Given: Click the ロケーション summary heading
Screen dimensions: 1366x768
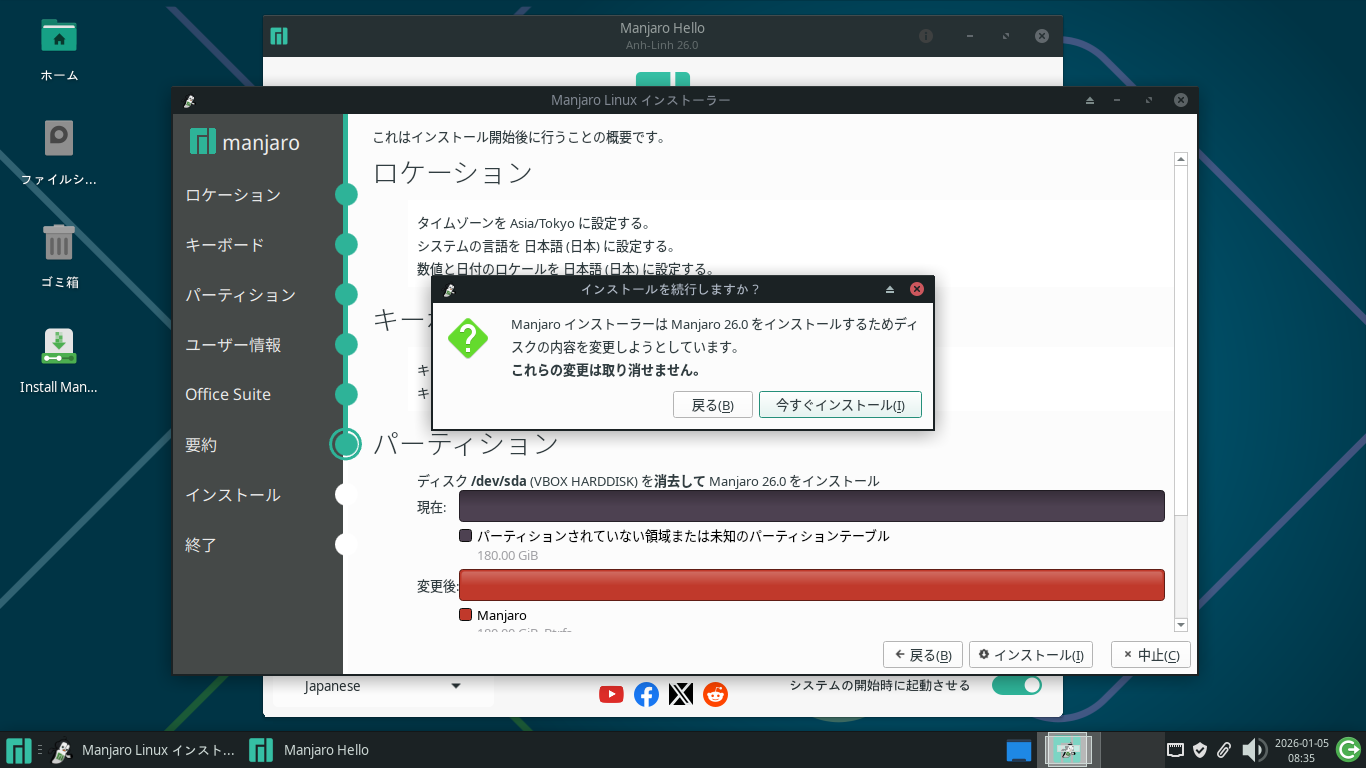Looking at the screenshot, I should point(452,173).
